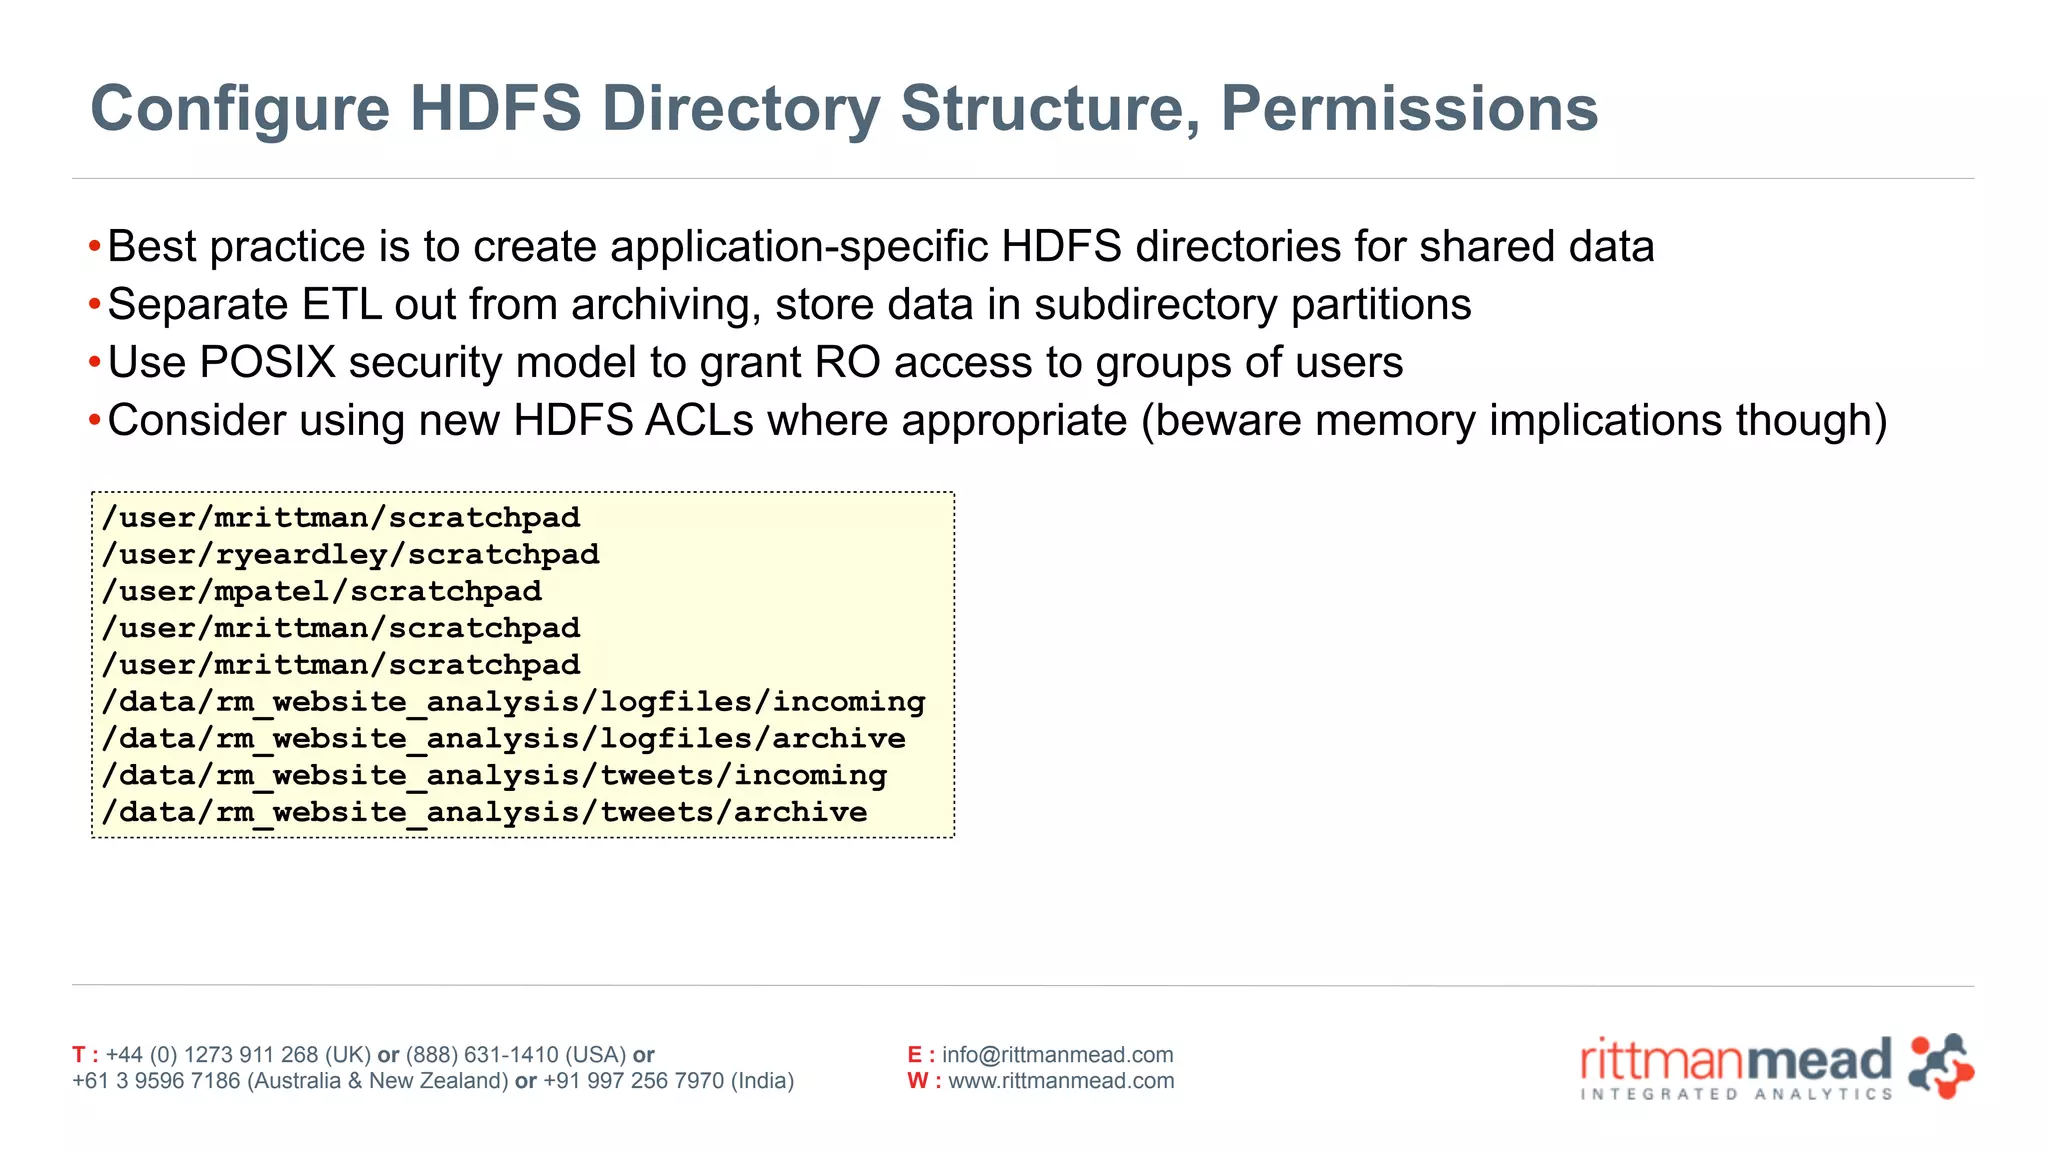This screenshot has height=1152, width=2048.
Task: Click the slide title about HDFS Directory Structure
Action: [x=844, y=108]
